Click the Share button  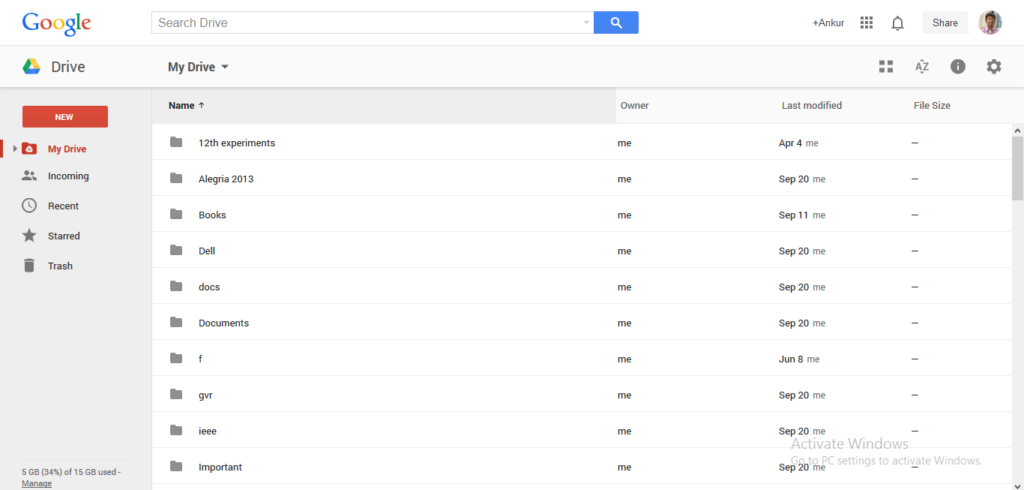pos(944,23)
